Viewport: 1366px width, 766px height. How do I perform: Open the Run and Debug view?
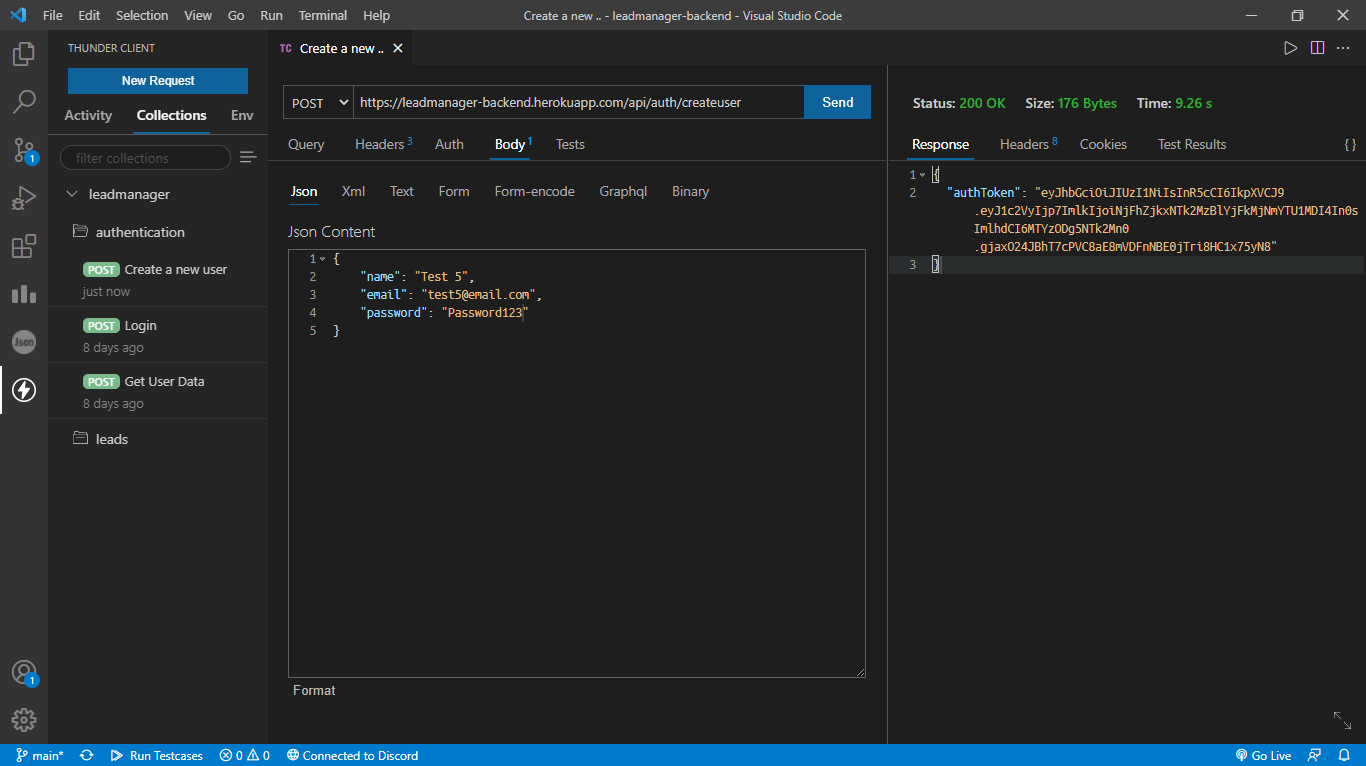[x=24, y=198]
